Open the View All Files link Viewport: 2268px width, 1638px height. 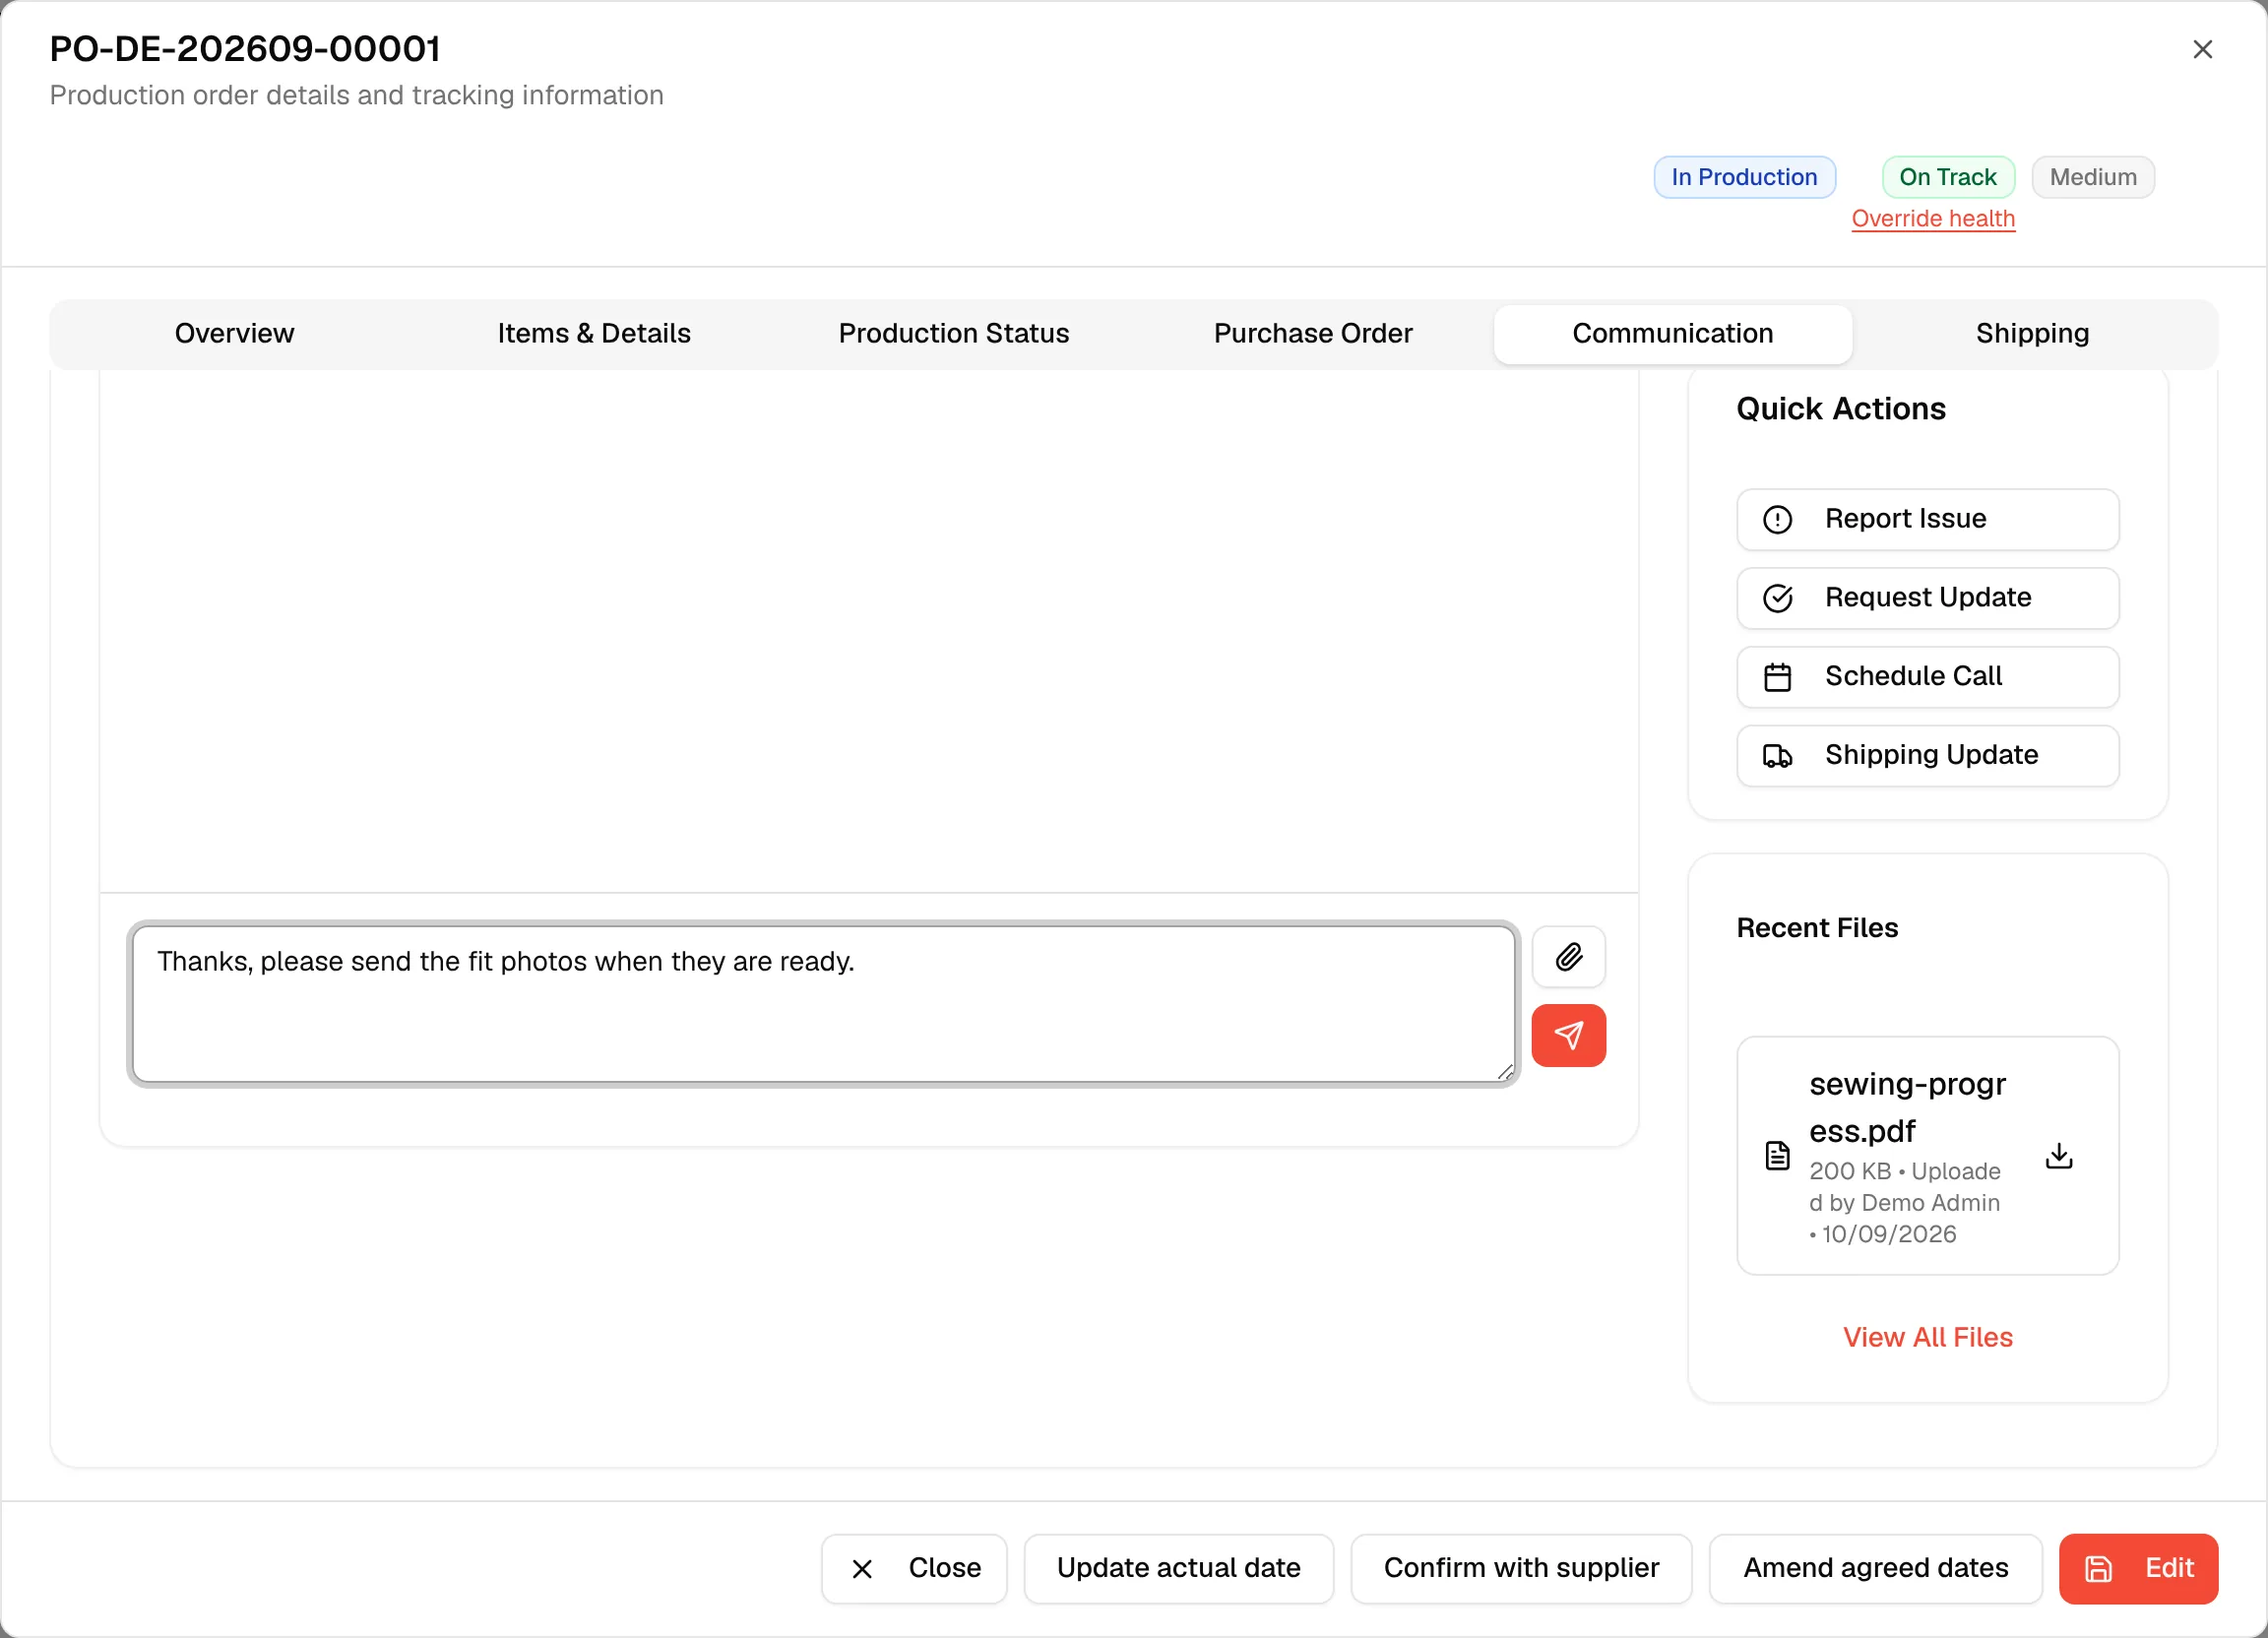tap(1927, 1337)
